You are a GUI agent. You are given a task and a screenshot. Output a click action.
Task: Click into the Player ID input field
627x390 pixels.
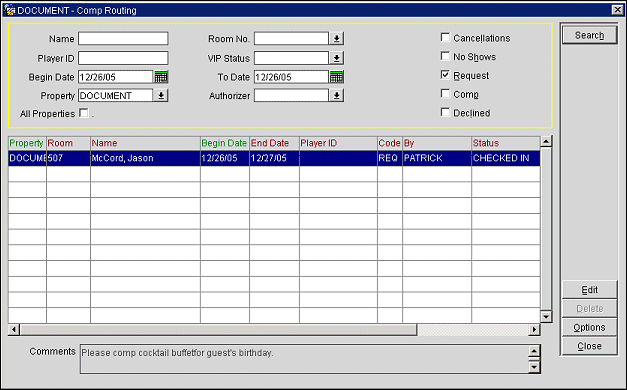(123, 58)
